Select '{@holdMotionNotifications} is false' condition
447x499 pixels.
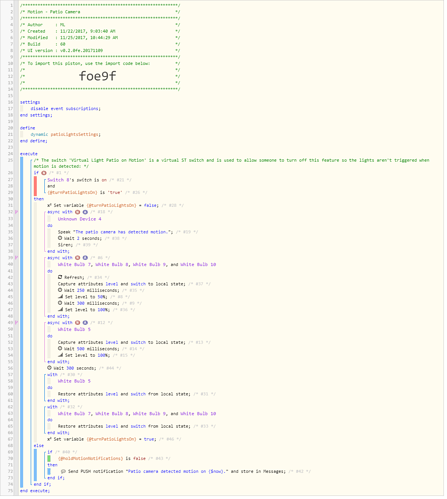pos(102,459)
